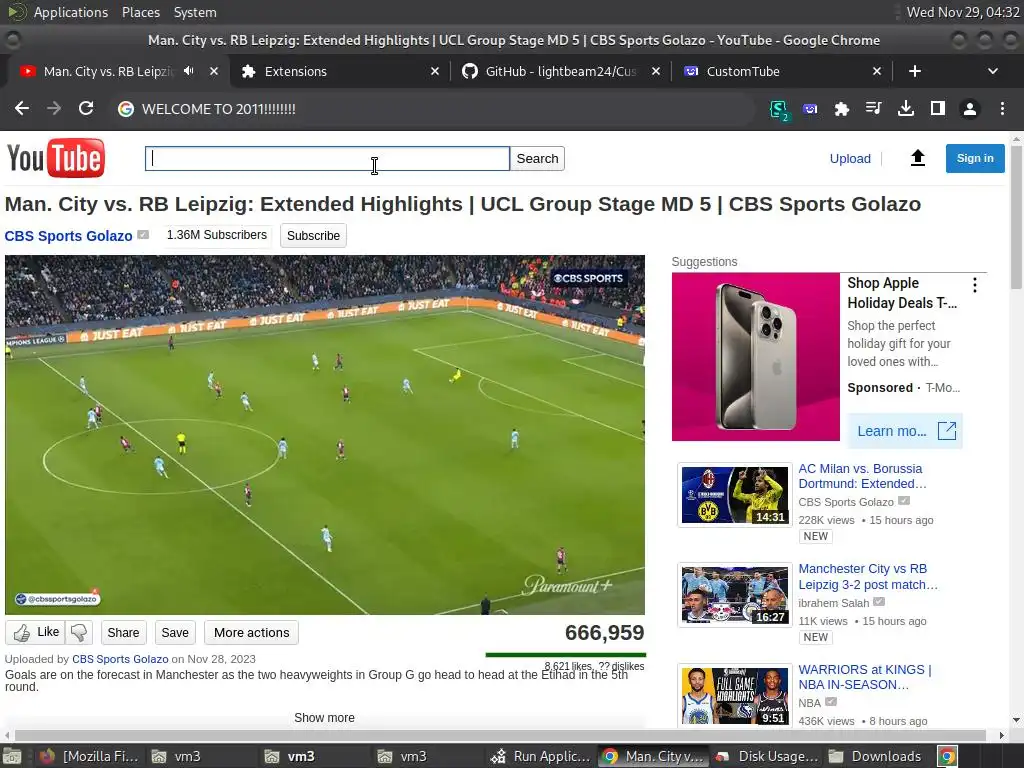
Task: Open Mozilla Firefox taskbar item
Action: (90, 756)
